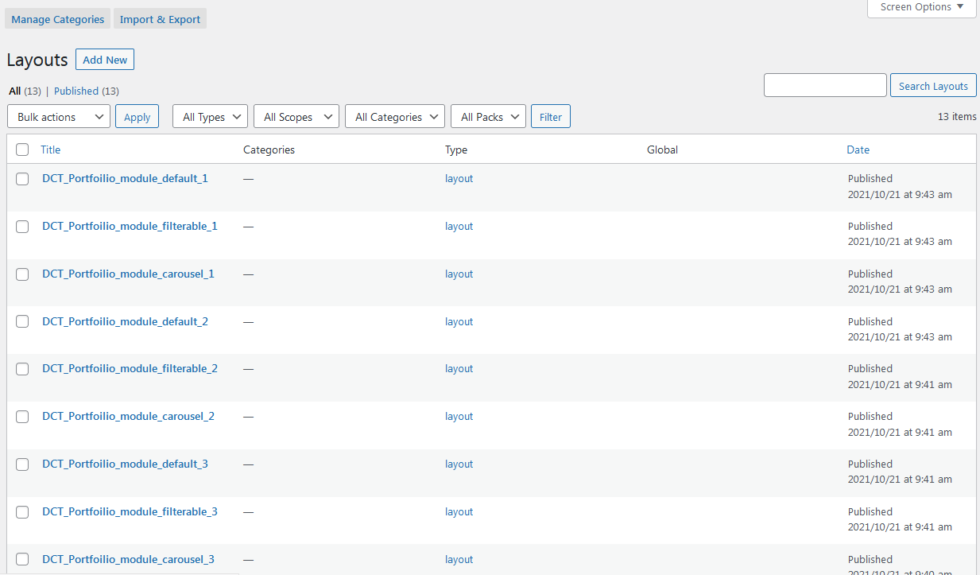
Task: Open DCT_Portfoilio_module_filterable_1 layout
Action: (x=129, y=226)
